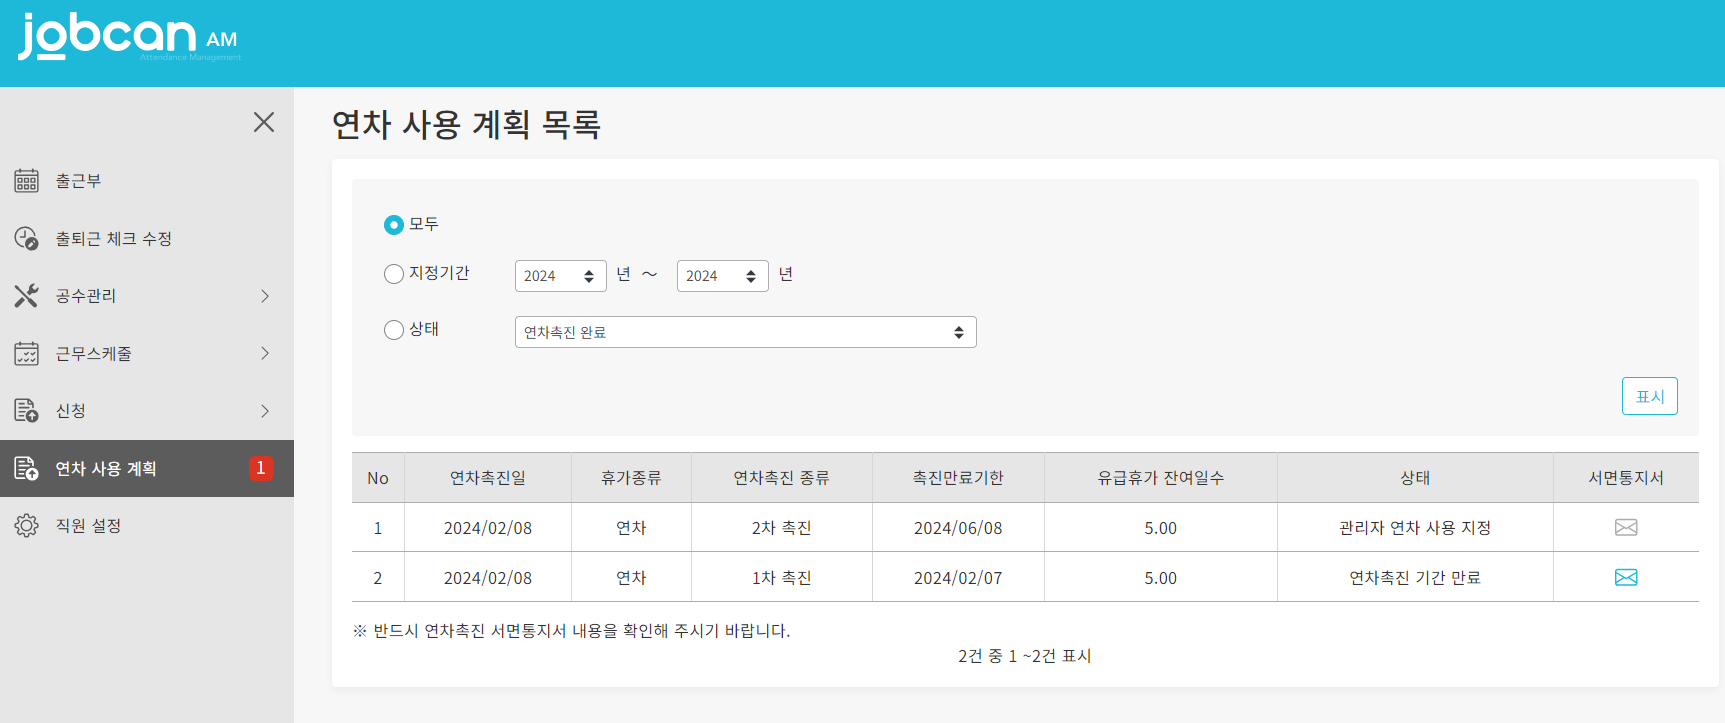Open the gray envelope notice in row 1
Image resolution: width=1725 pixels, height=723 pixels.
click(1626, 528)
